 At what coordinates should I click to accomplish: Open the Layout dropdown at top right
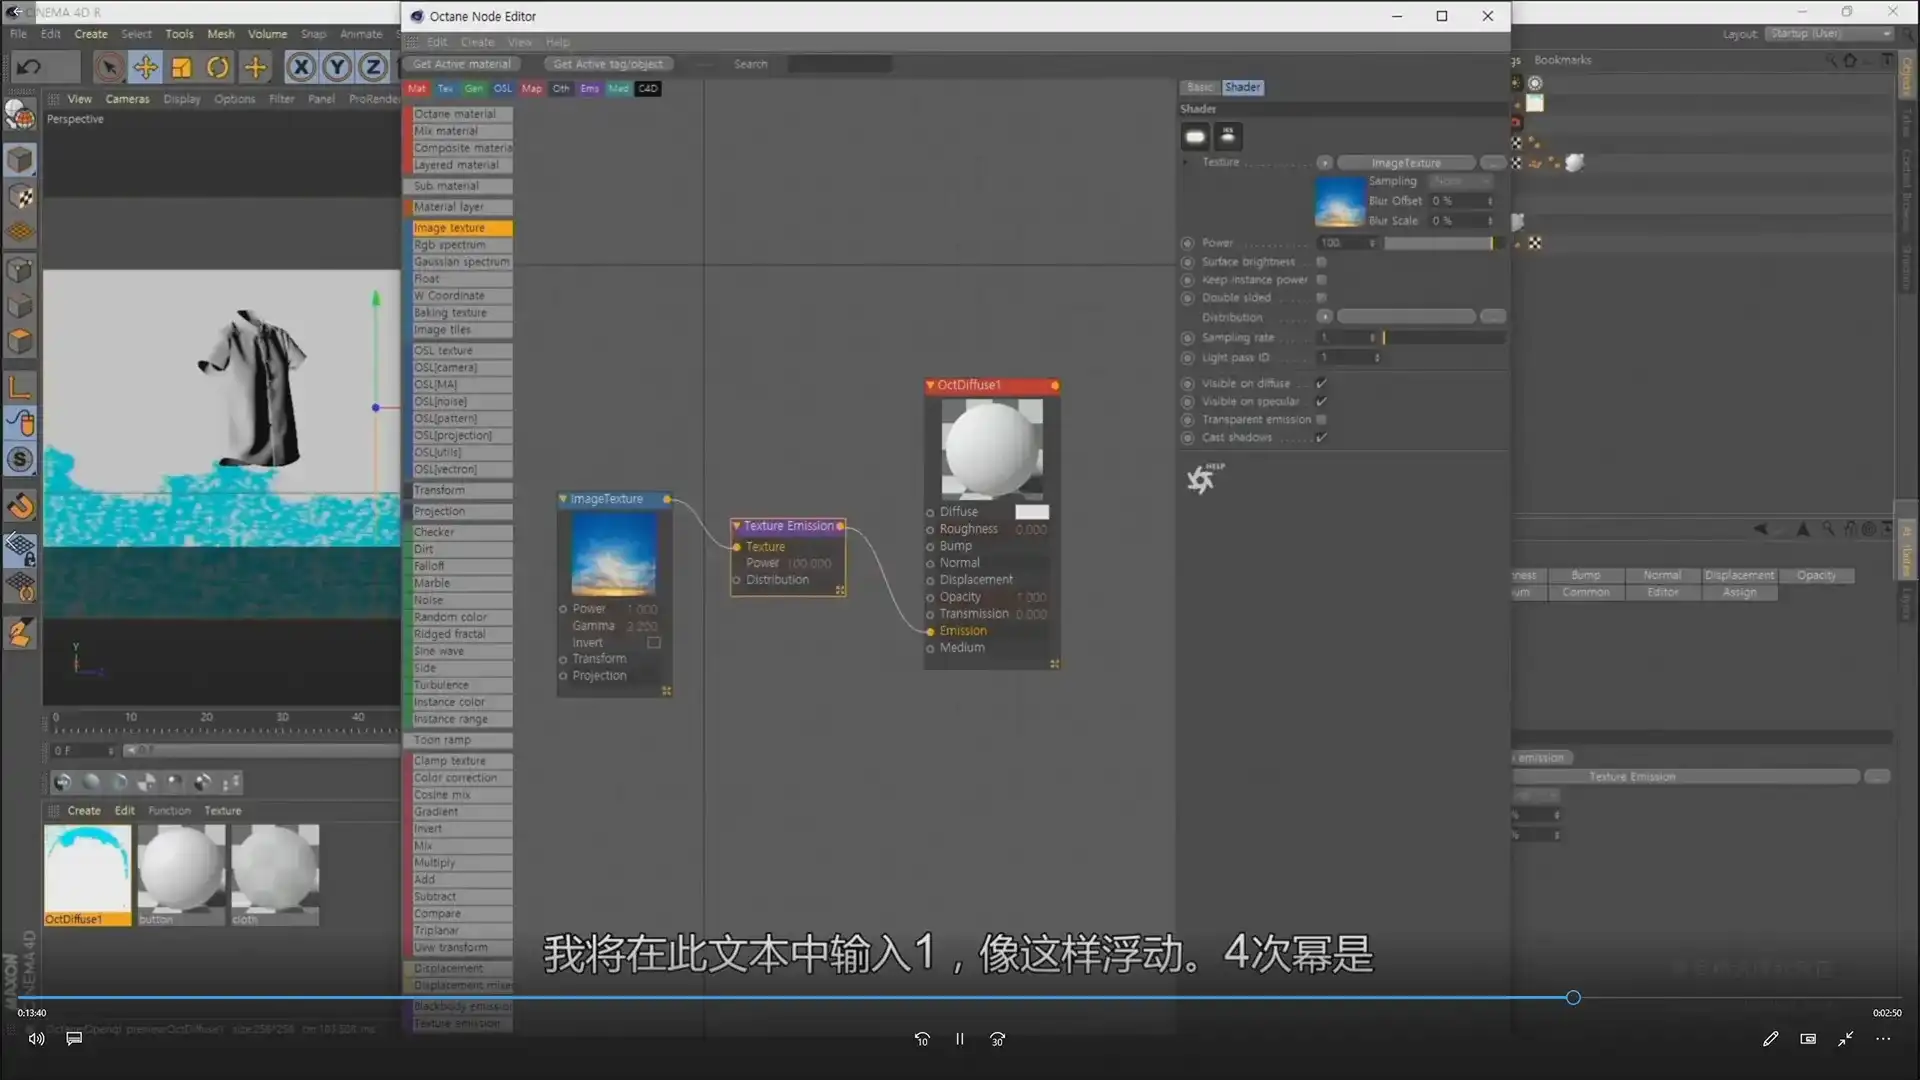click(x=1825, y=33)
